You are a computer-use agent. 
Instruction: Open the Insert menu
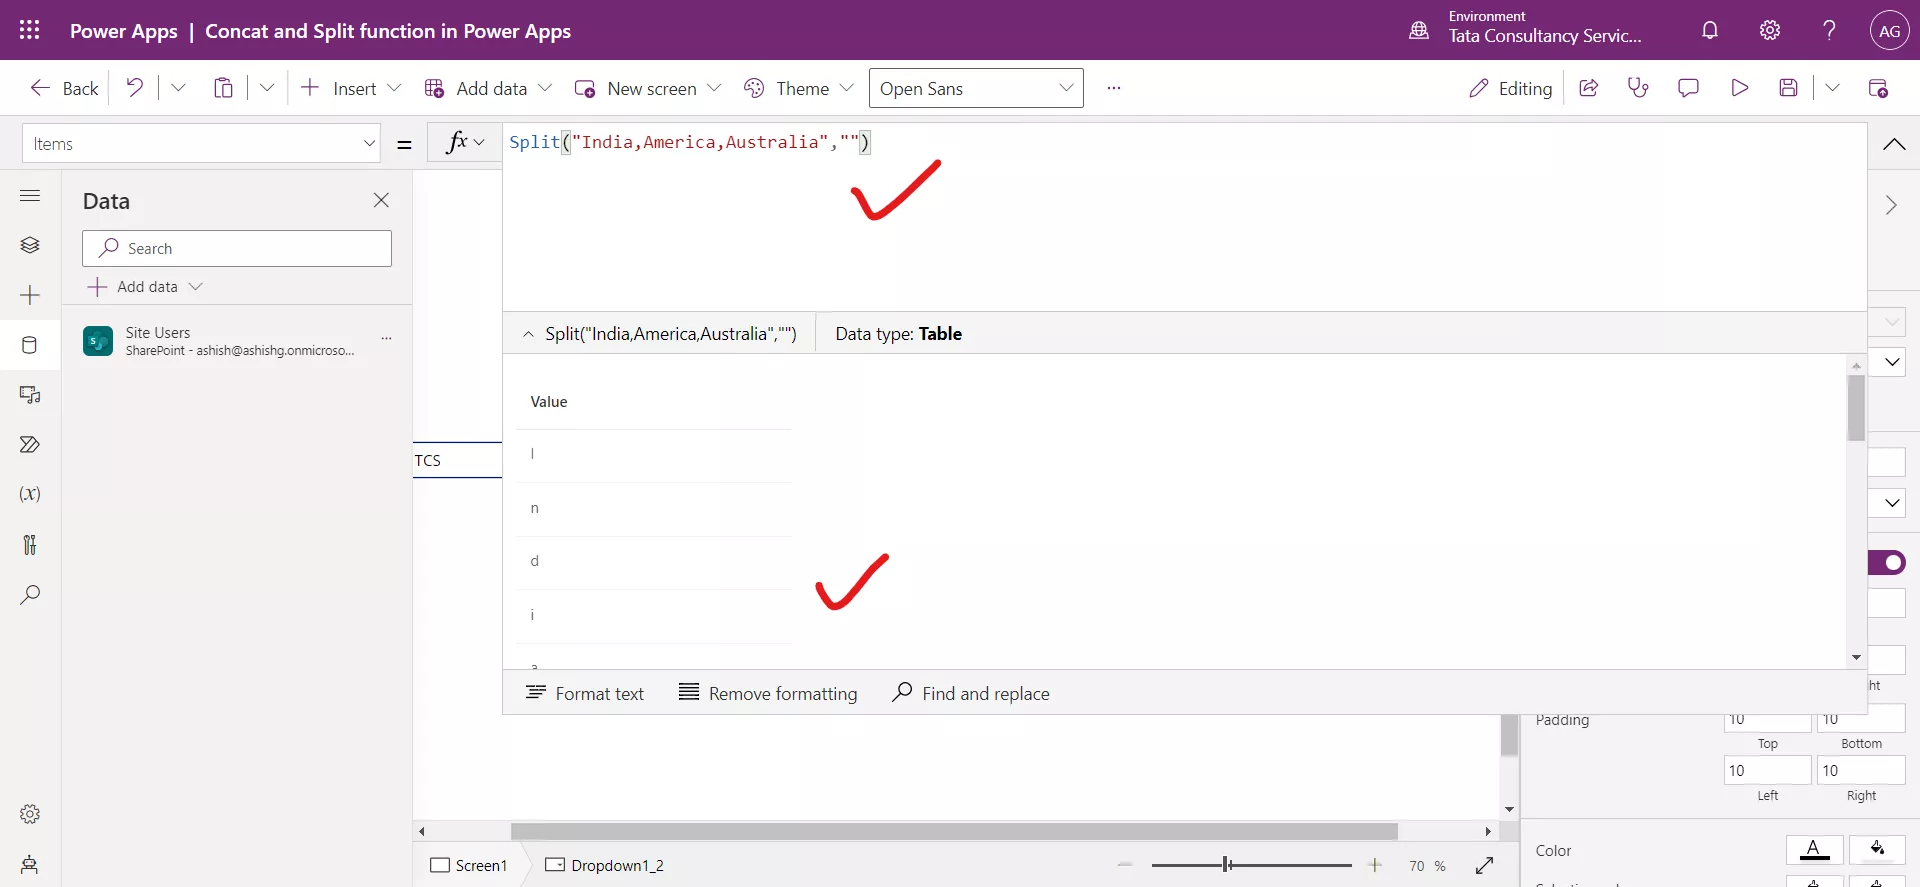351,88
